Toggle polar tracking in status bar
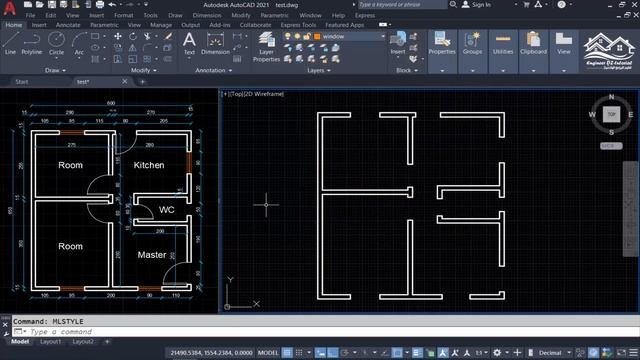The height and width of the screenshot is (360, 640). [345, 353]
